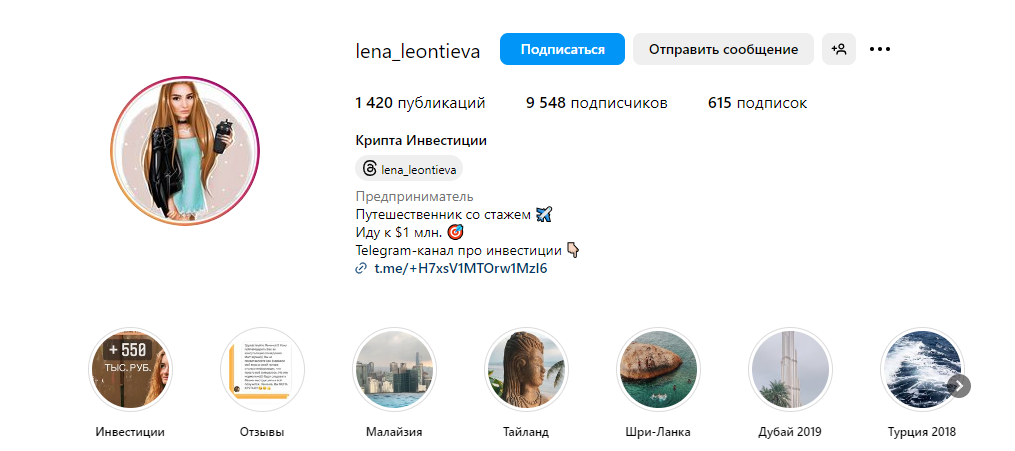Open the Малайзия highlight circle

pos(394,369)
